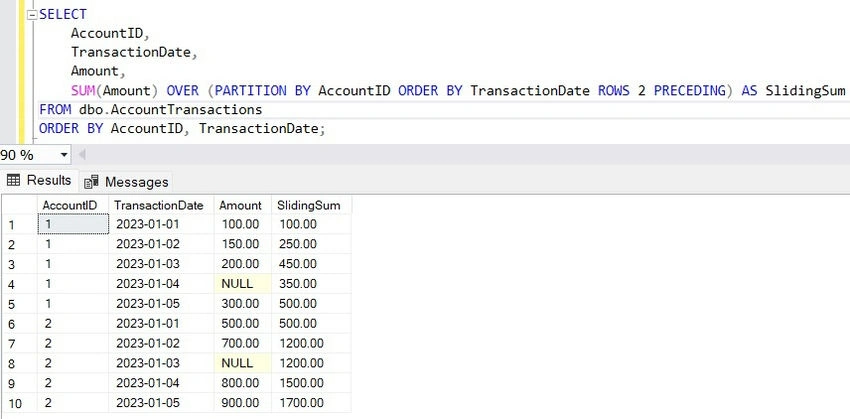Click SlidingSum value 450.00
Screen dimensions: 850x419
tap(298, 264)
